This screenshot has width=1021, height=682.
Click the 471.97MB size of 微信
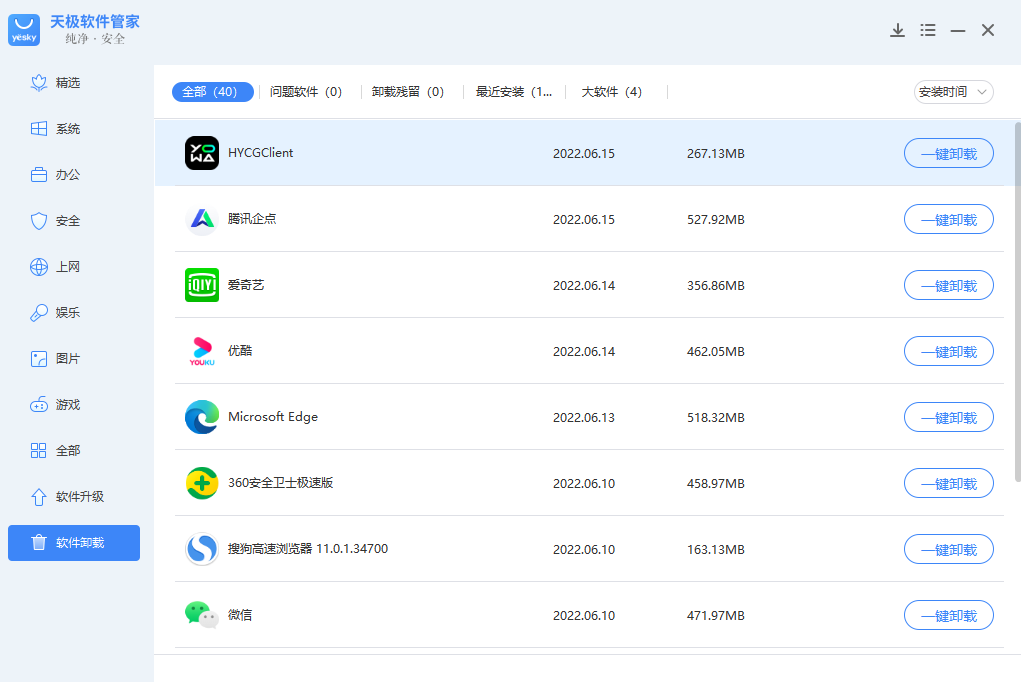click(x=716, y=616)
